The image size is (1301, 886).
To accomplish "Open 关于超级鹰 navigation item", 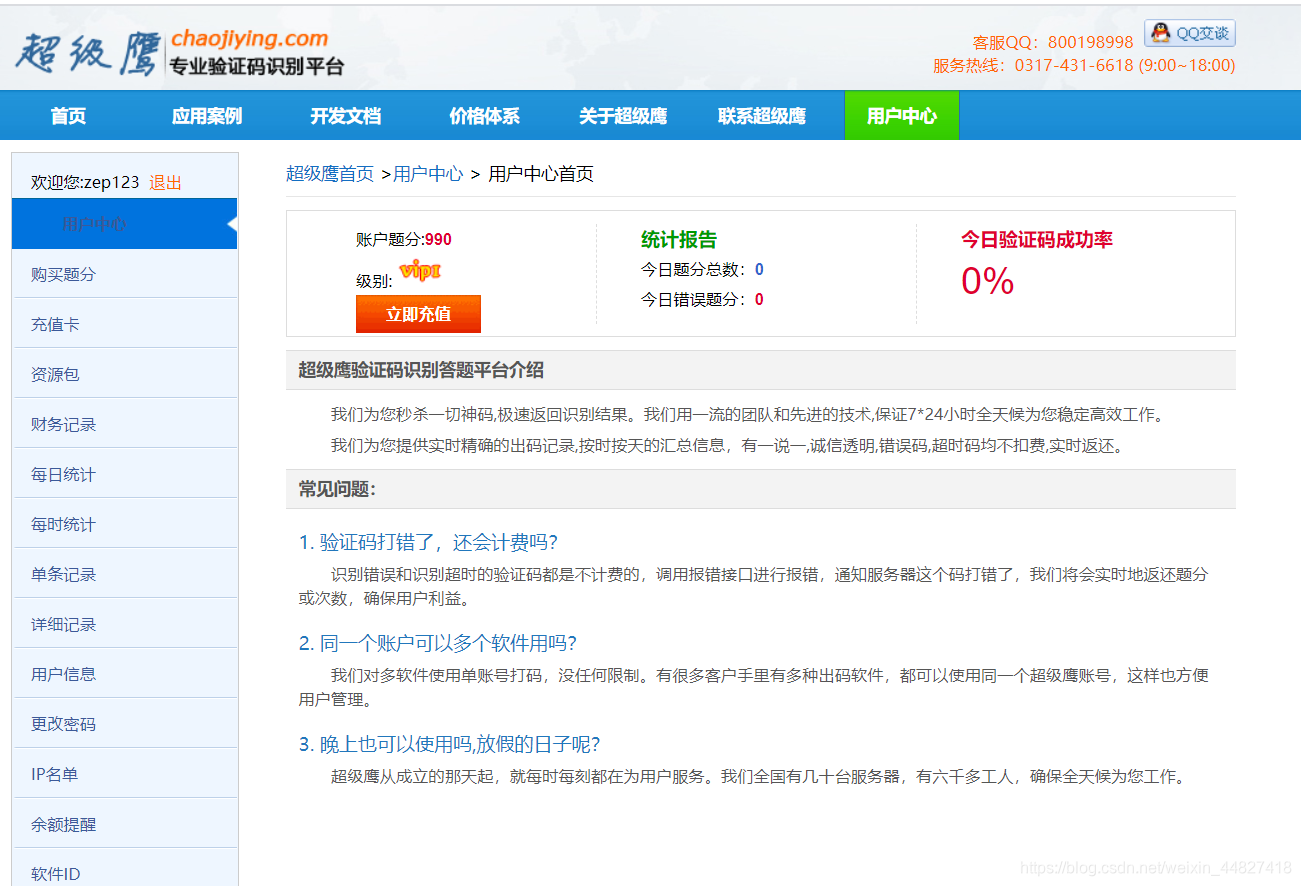I will pos(623,116).
